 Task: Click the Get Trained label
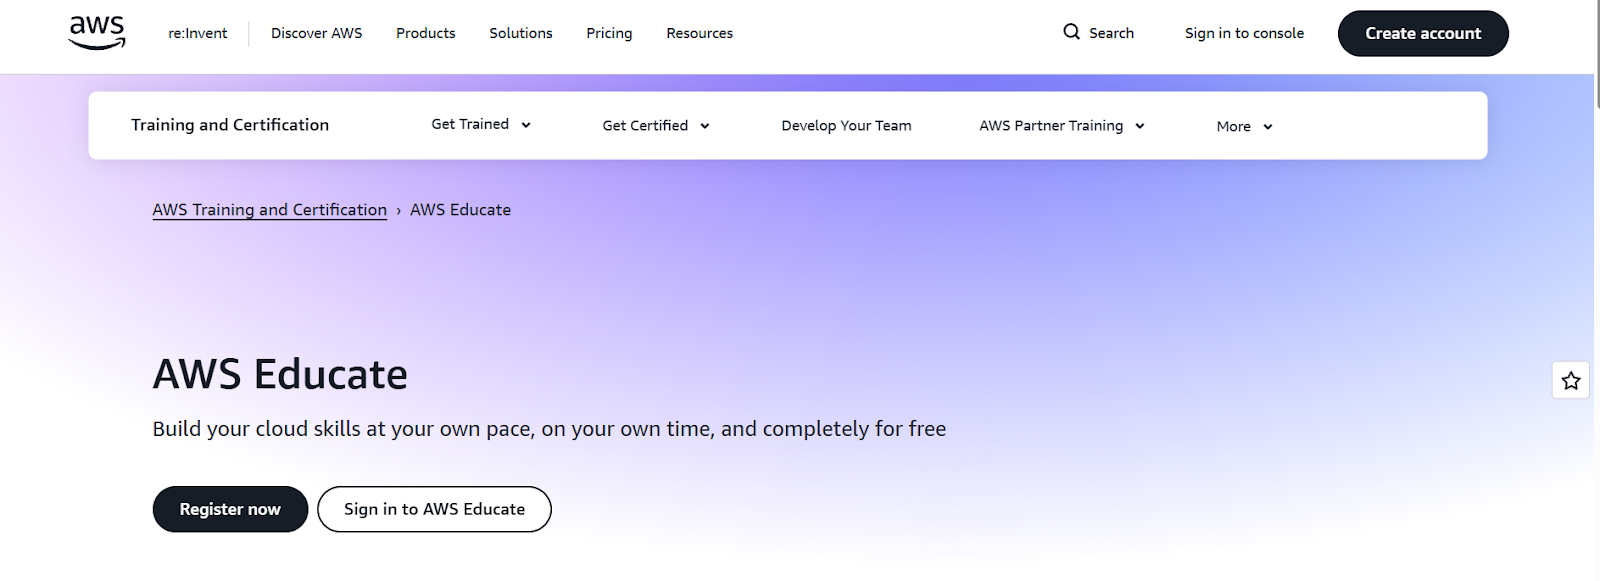tap(470, 124)
